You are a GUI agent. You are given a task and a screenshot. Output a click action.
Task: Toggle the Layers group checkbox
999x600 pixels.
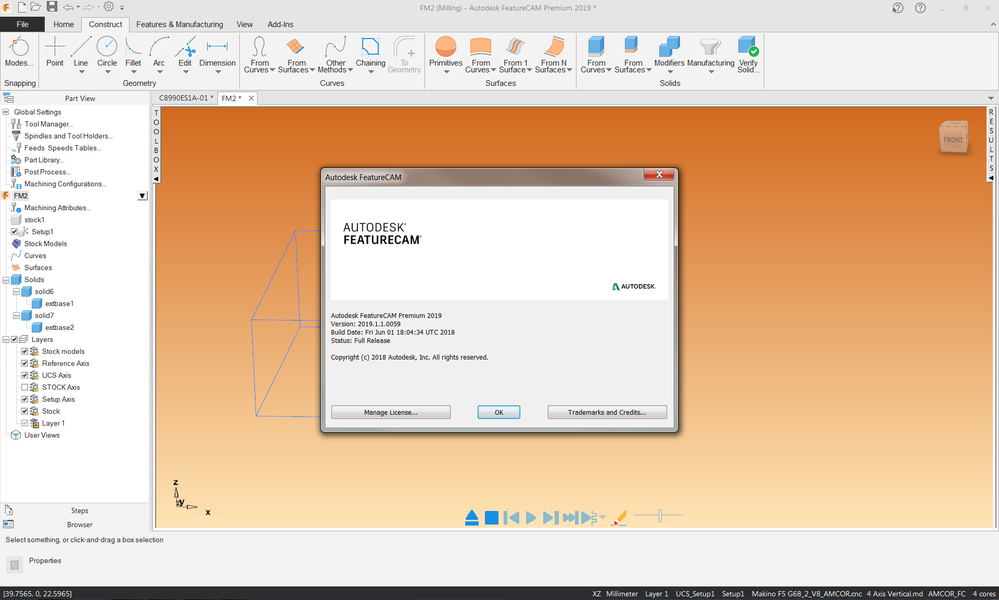pyautogui.click(x=14, y=339)
